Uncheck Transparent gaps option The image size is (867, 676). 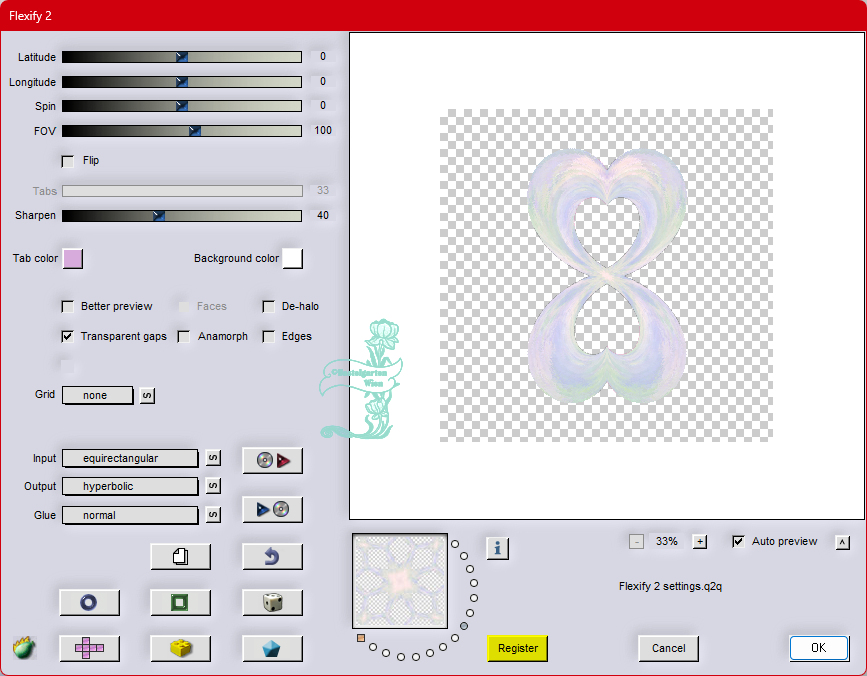pyautogui.click(x=68, y=337)
